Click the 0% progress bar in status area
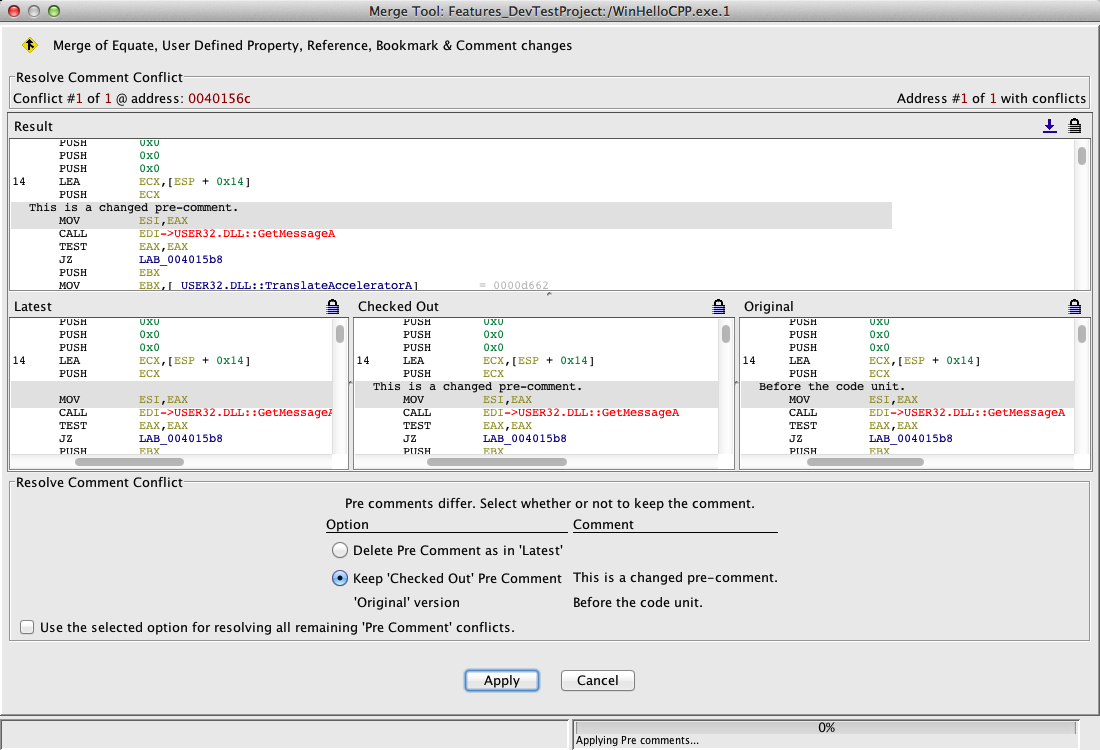Viewport: 1100px width, 750px height. click(826, 728)
